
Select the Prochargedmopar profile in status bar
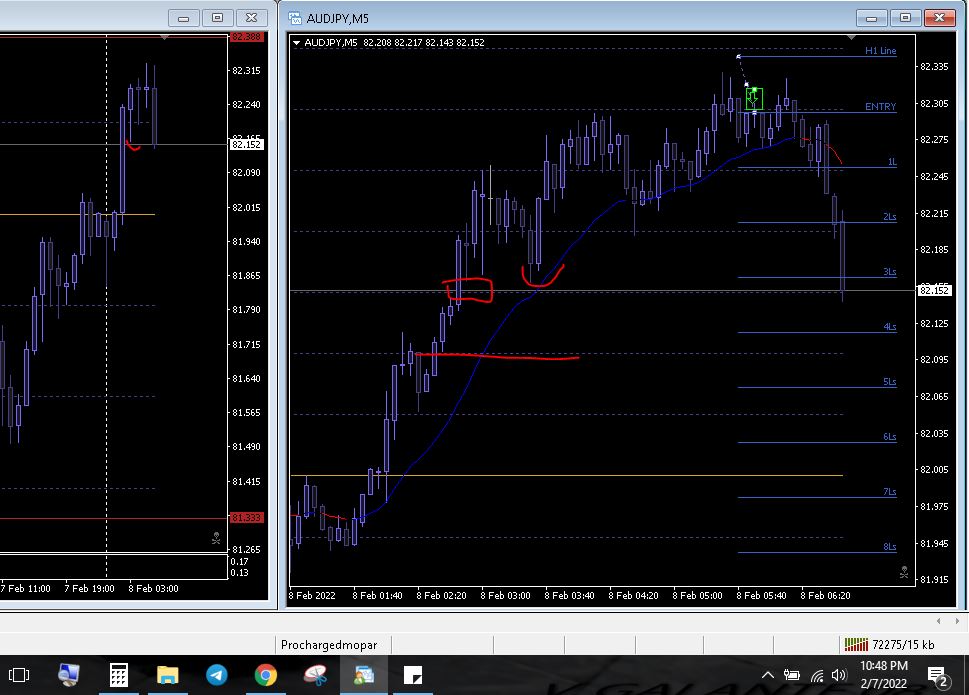320,645
